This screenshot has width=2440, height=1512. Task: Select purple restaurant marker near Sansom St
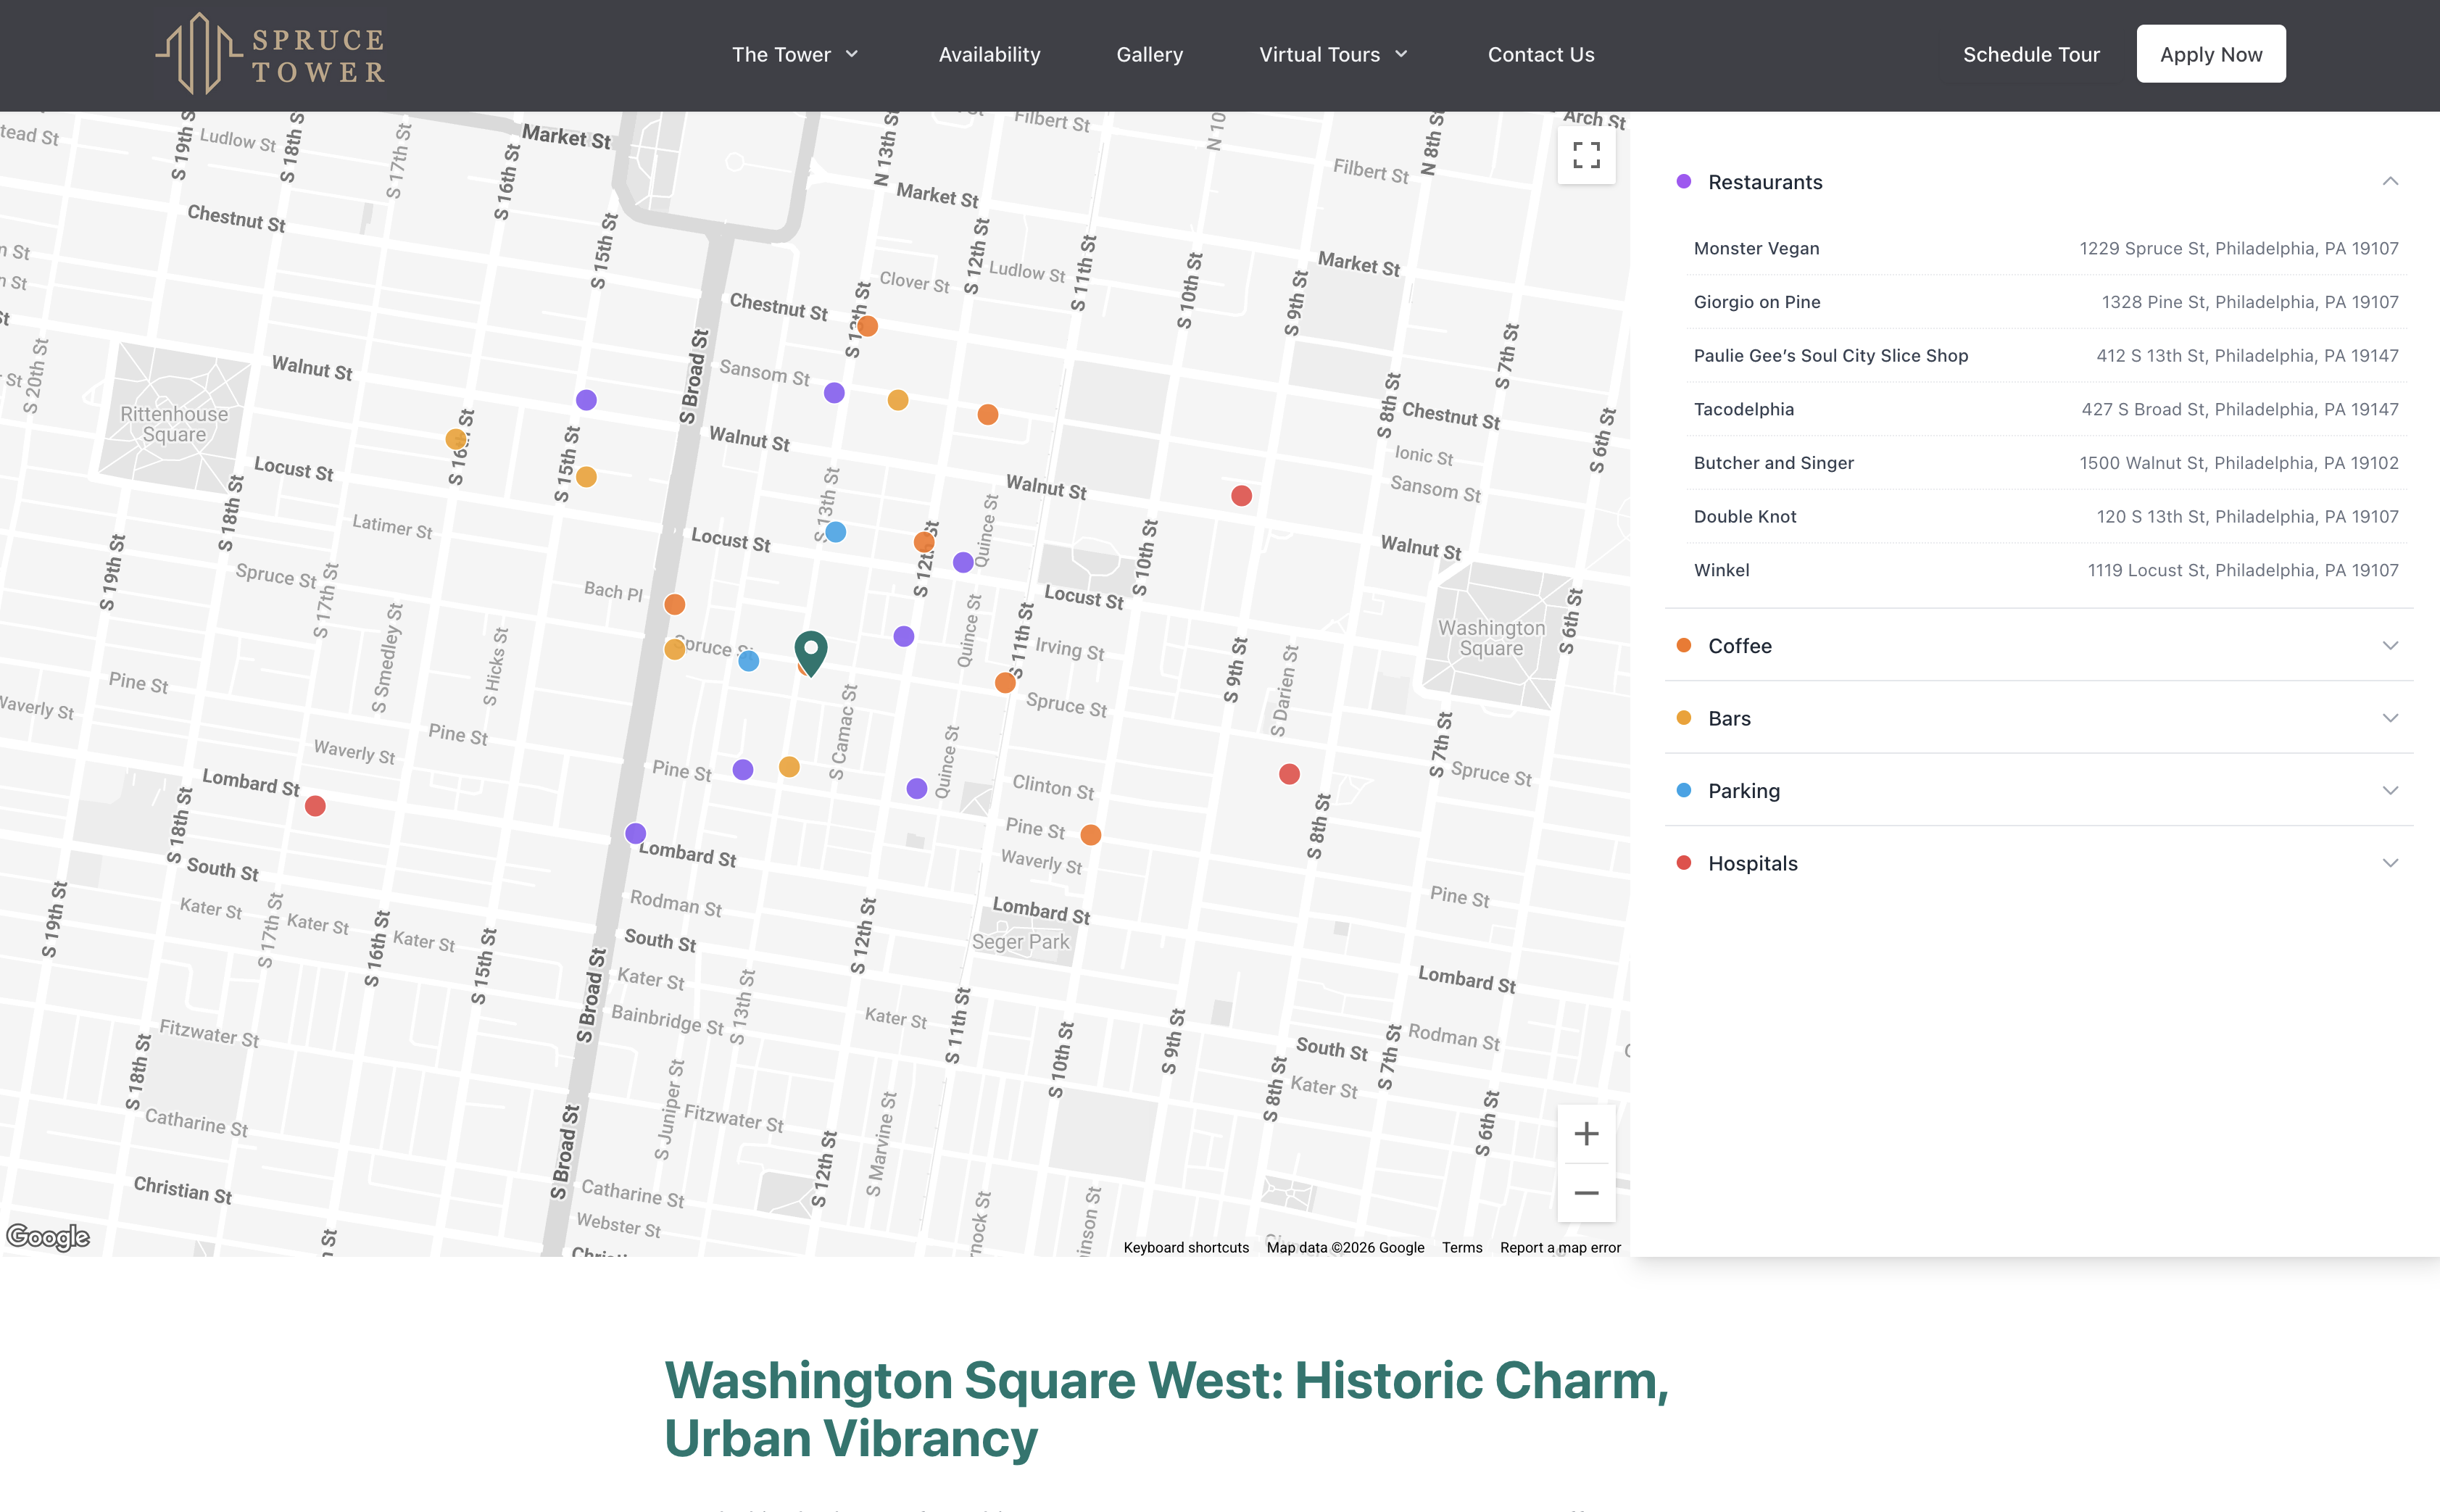834,393
